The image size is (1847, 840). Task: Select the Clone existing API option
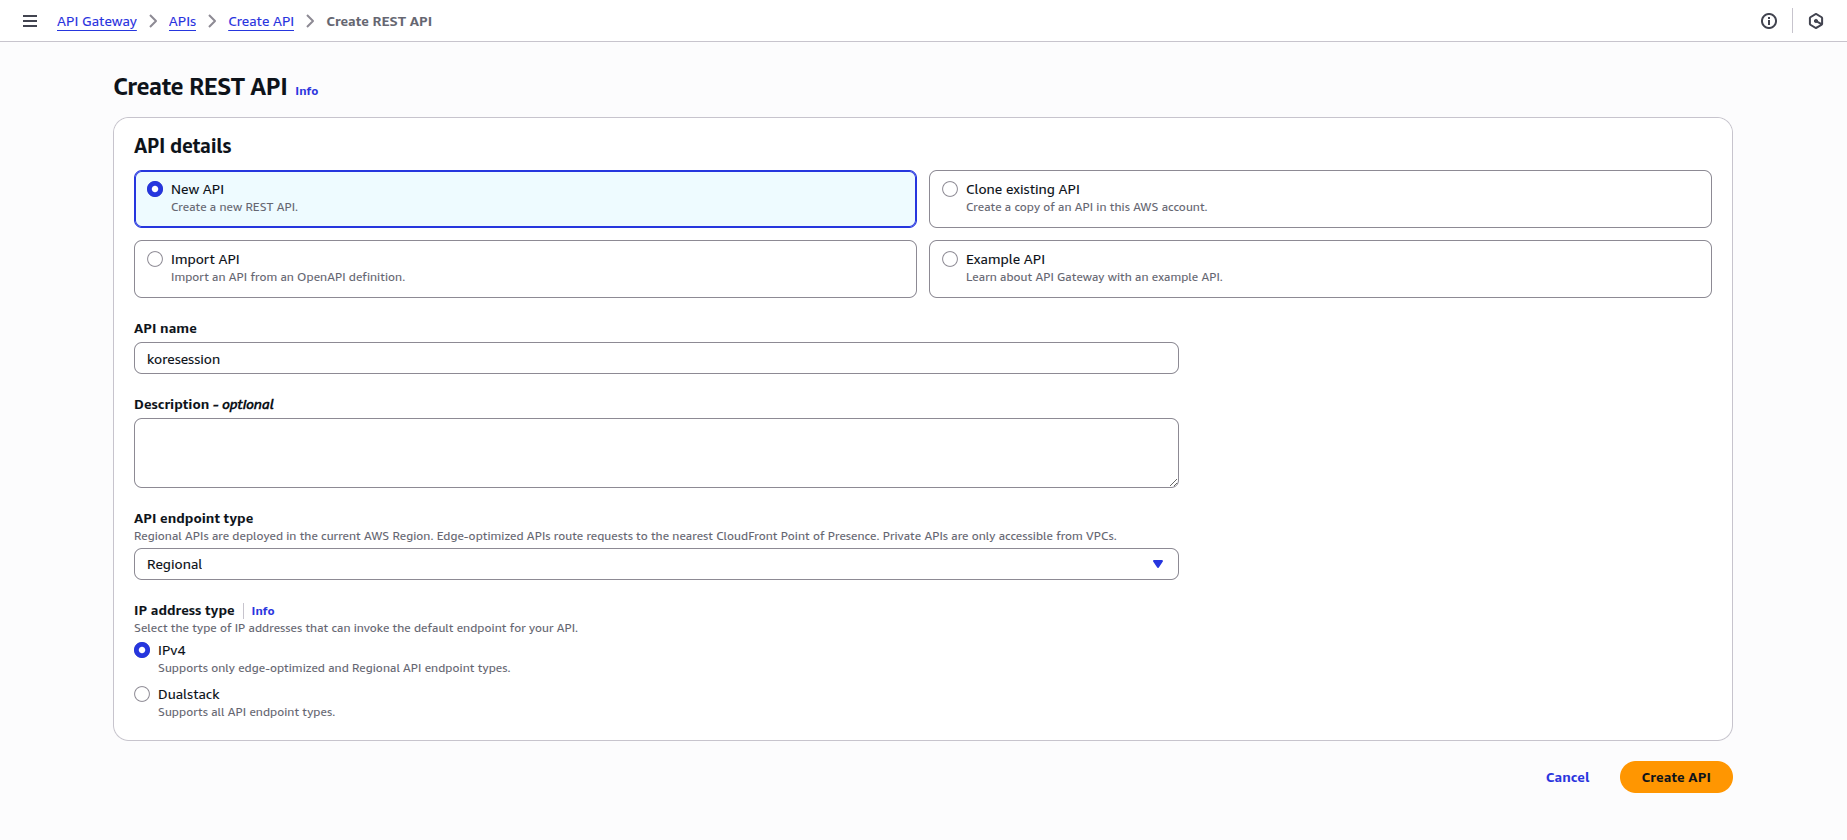[x=950, y=189]
